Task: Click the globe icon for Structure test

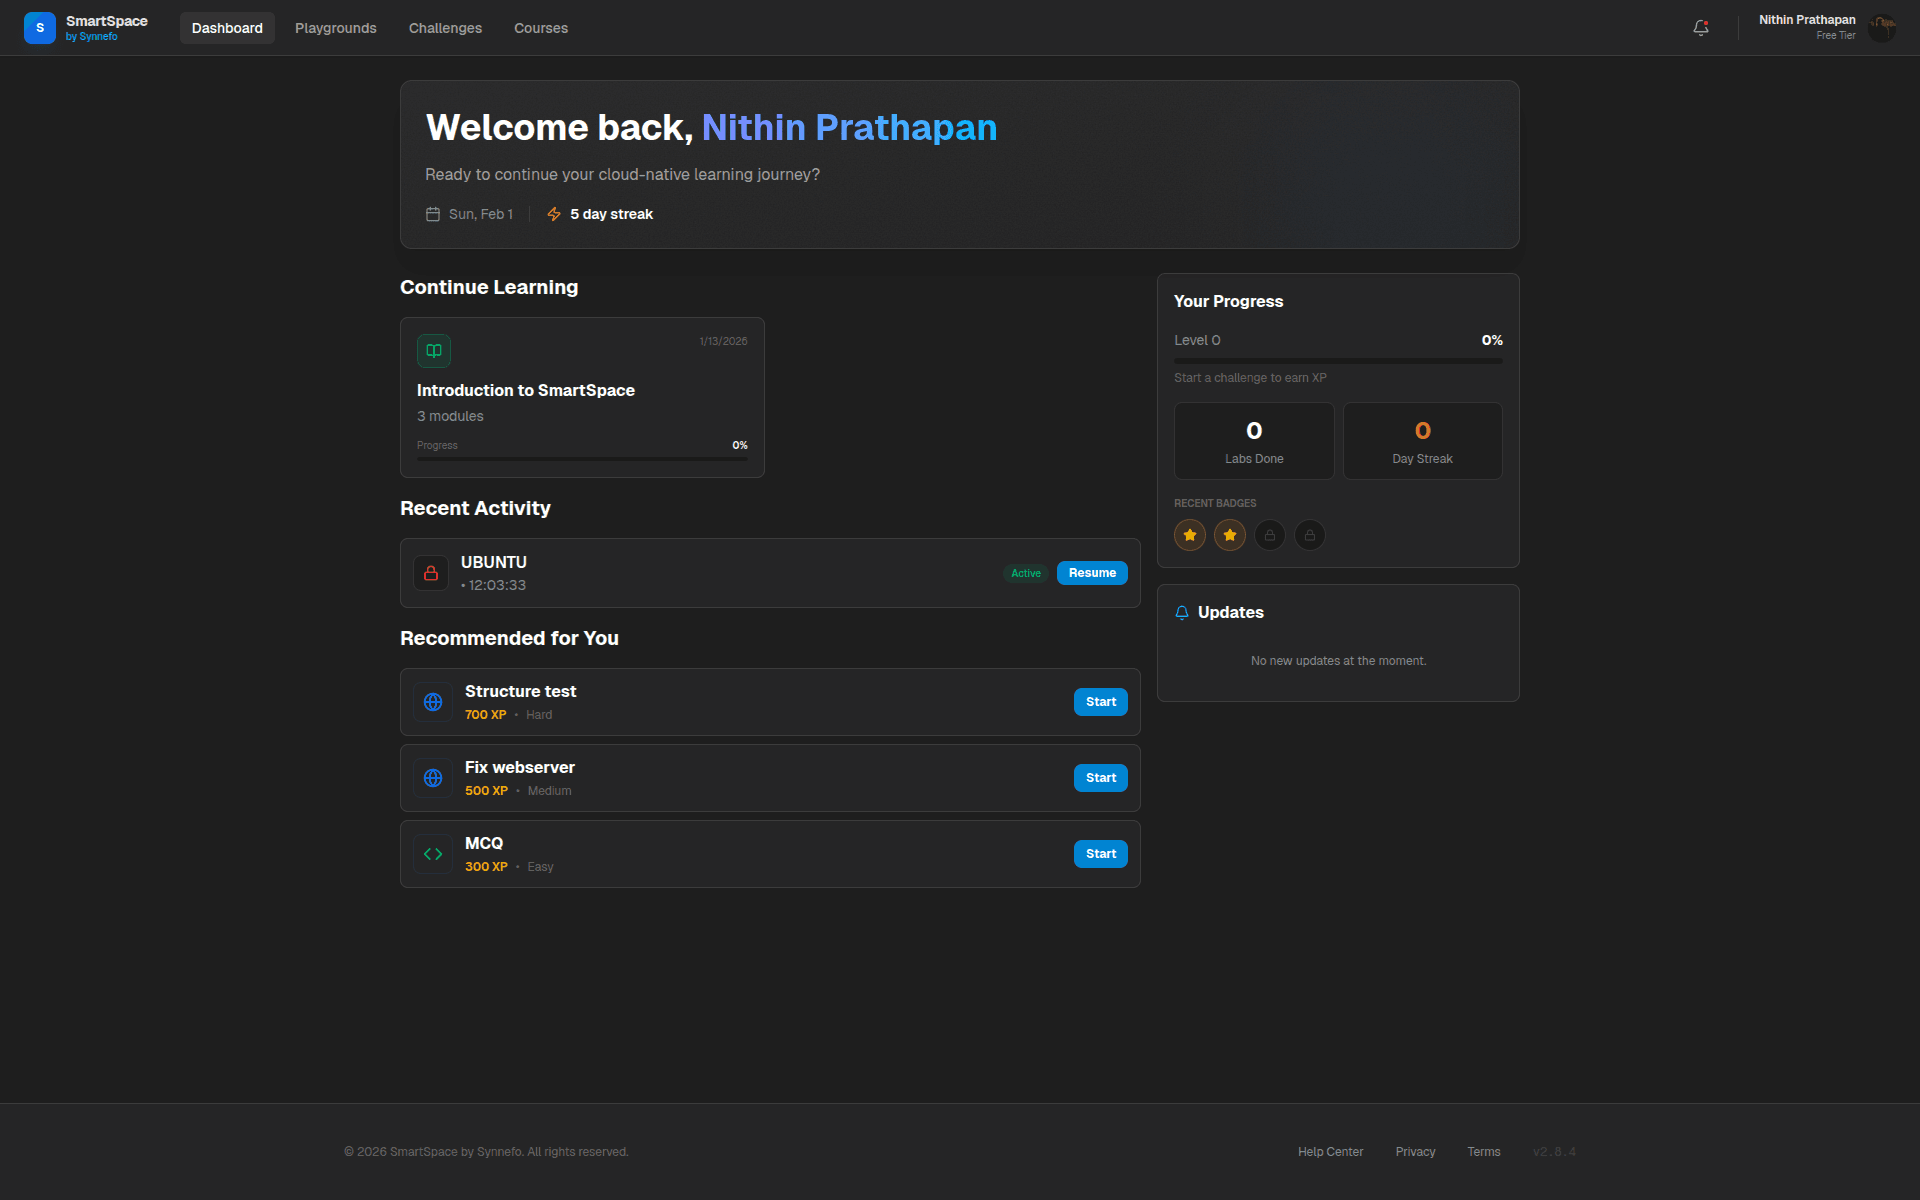Action: (433, 702)
